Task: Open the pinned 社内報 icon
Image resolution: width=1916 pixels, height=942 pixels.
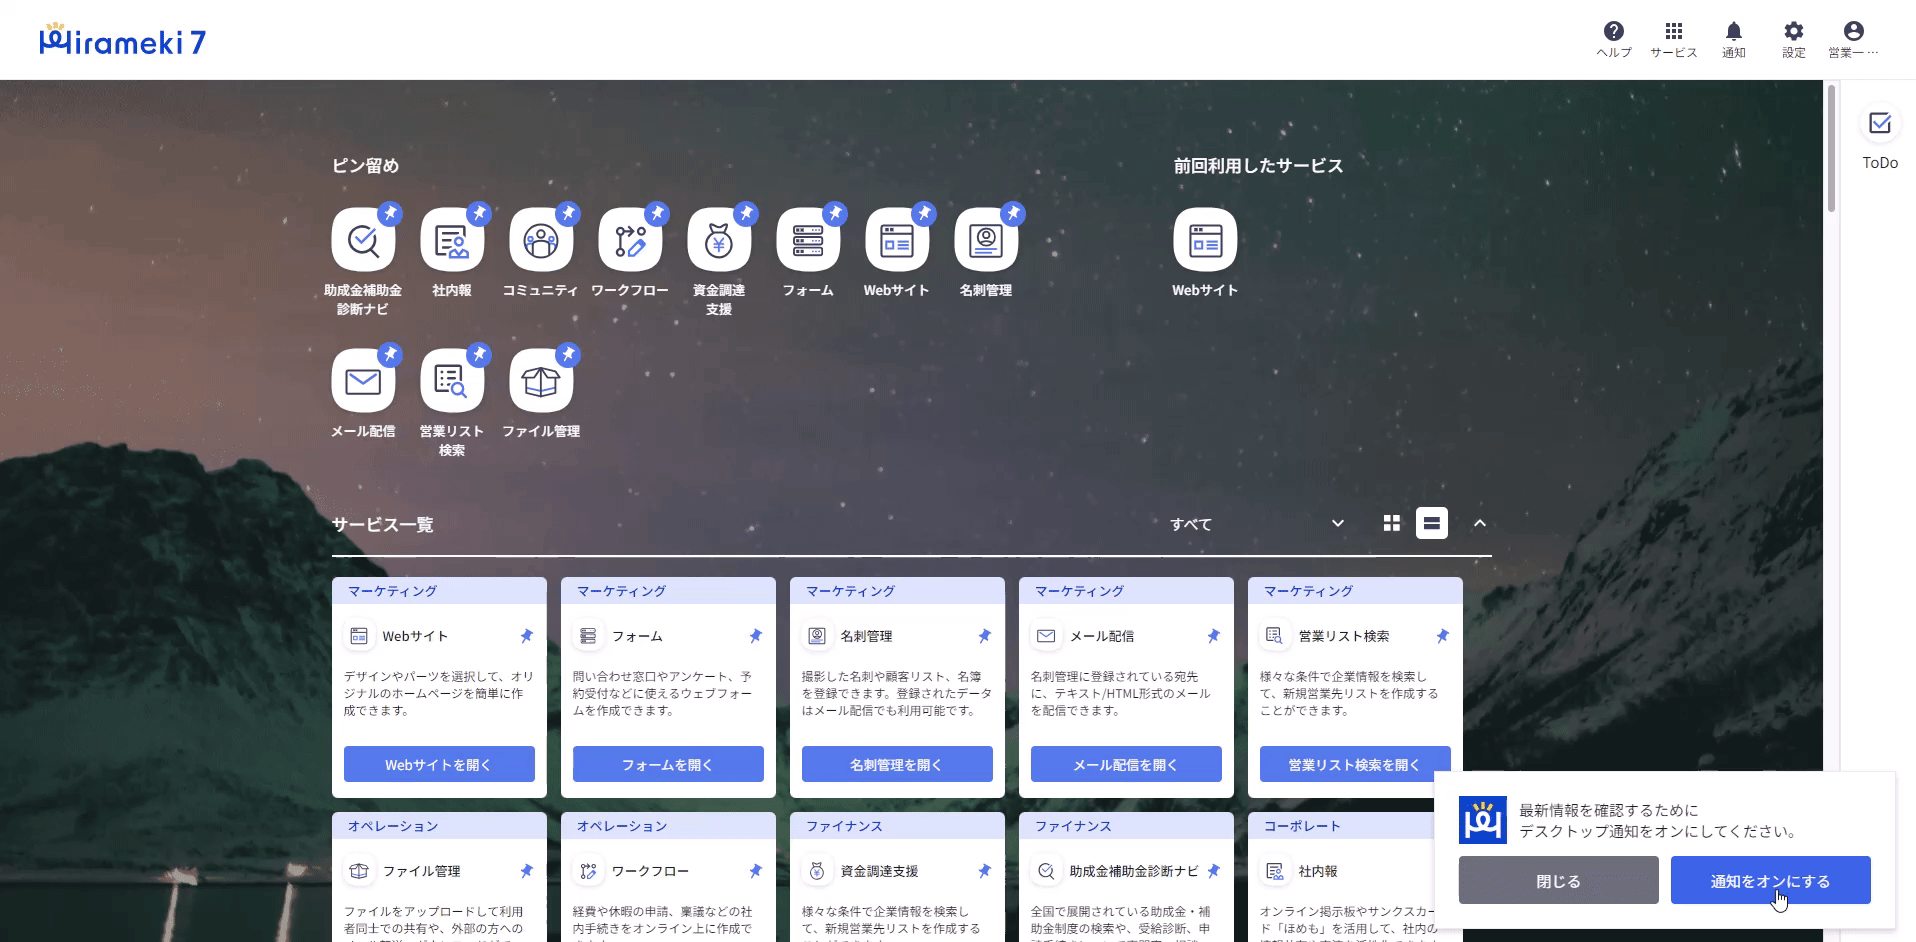Action: tap(452, 240)
